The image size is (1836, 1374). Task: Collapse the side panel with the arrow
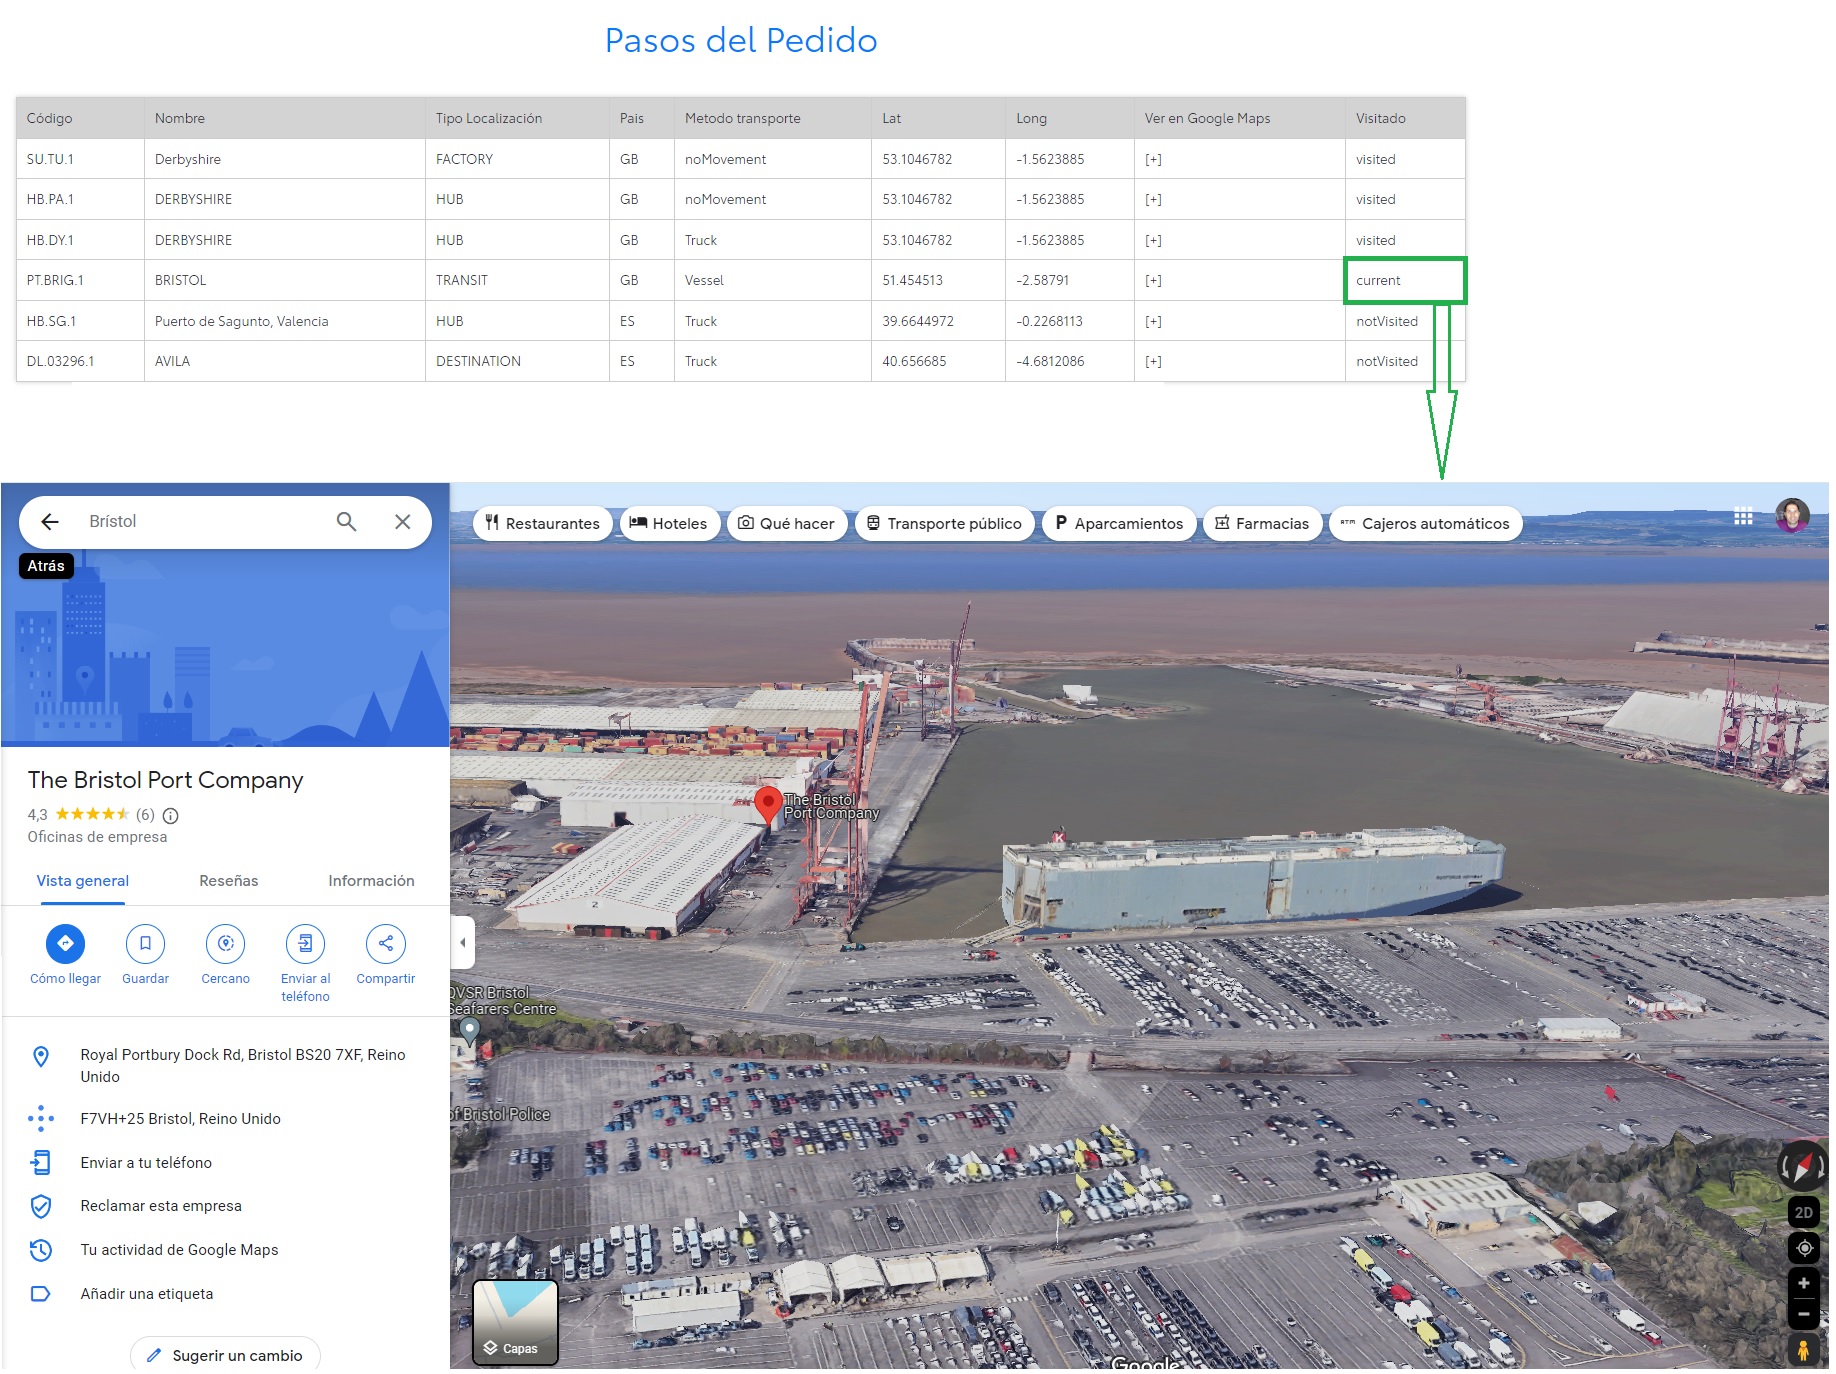point(462,943)
